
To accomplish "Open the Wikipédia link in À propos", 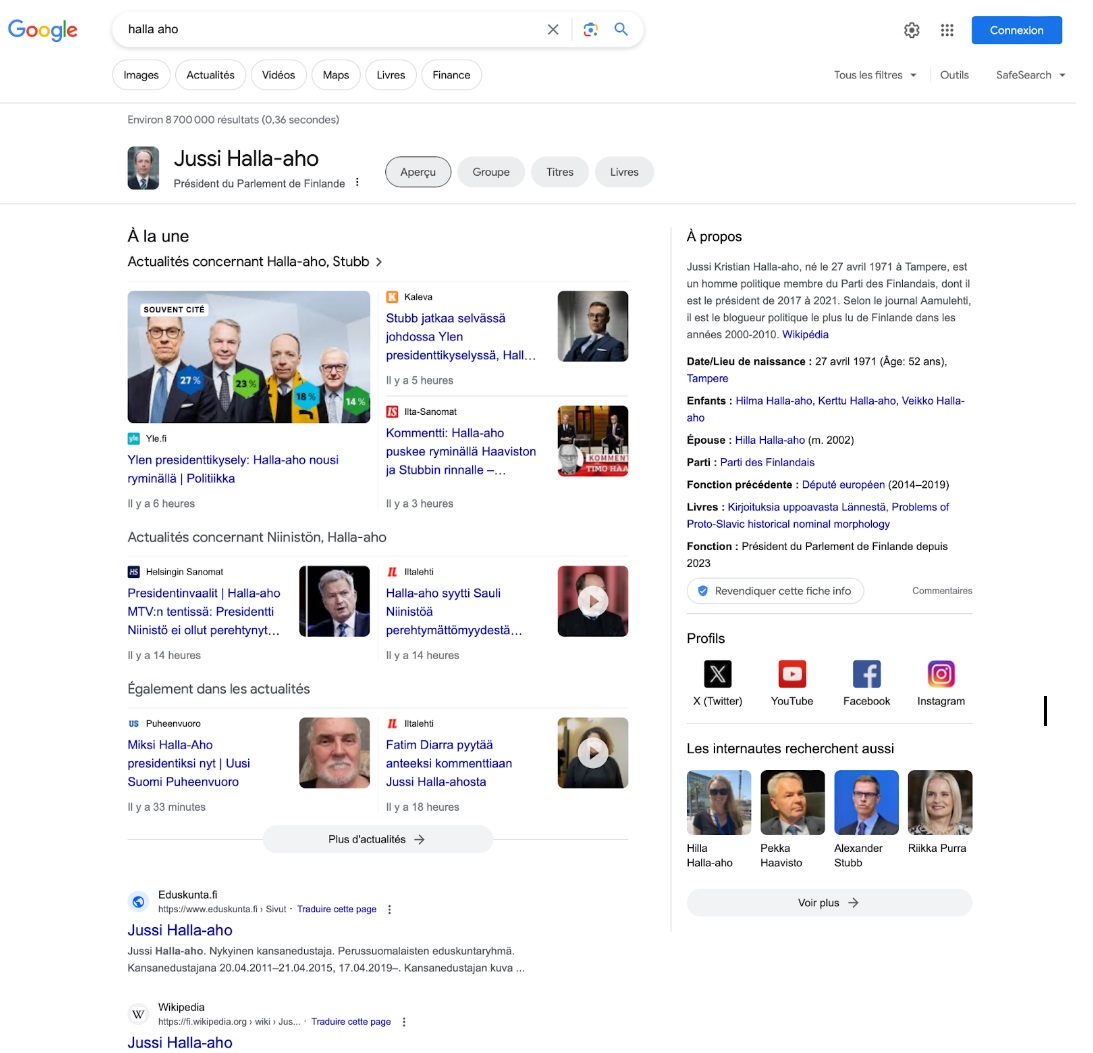I will (805, 335).
